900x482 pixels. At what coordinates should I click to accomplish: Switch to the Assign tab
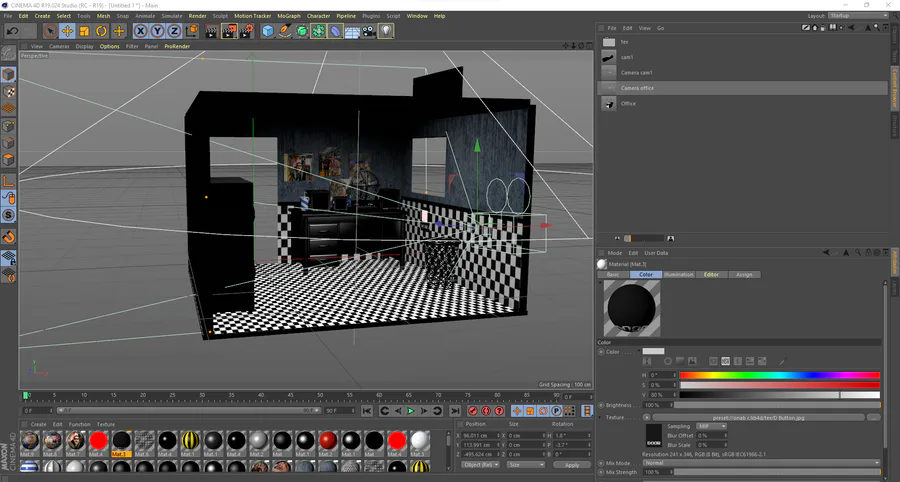[x=744, y=275]
